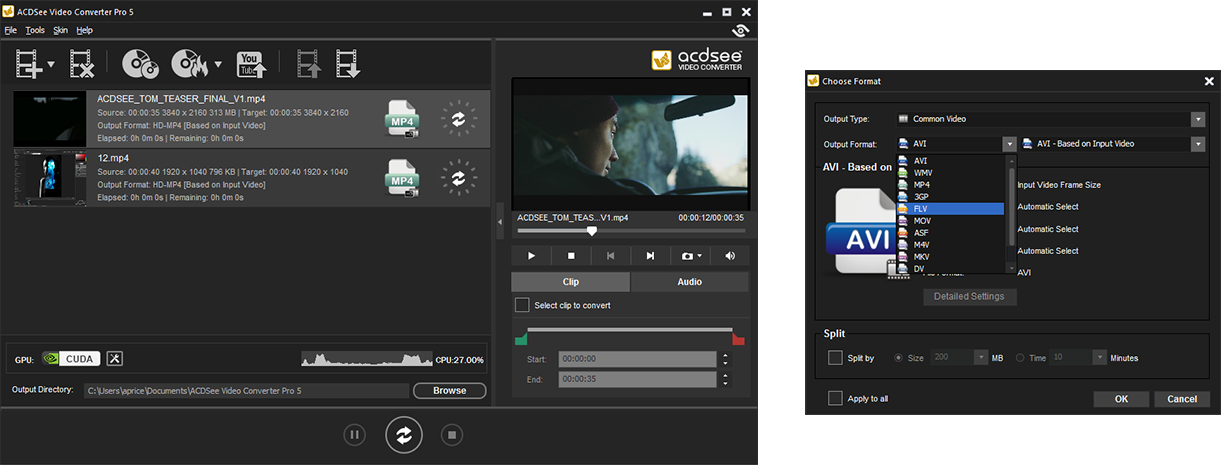Expand the Burn disc dropdown arrow
The image size is (1221, 465).
(x=217, y=67)
